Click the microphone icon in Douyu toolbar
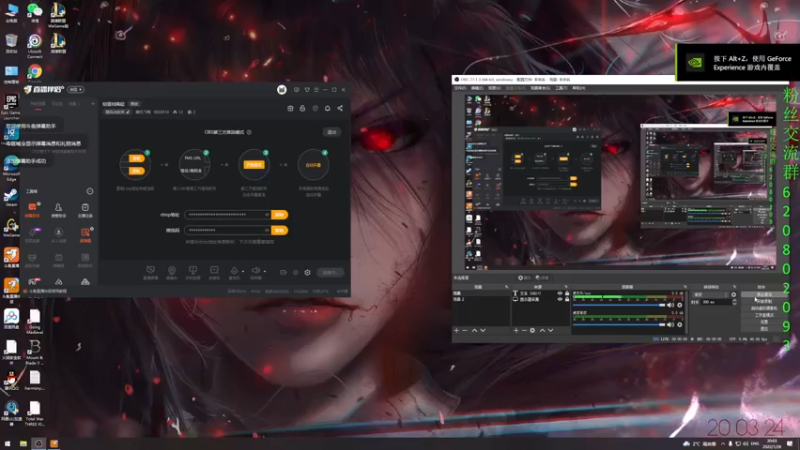 234,270
